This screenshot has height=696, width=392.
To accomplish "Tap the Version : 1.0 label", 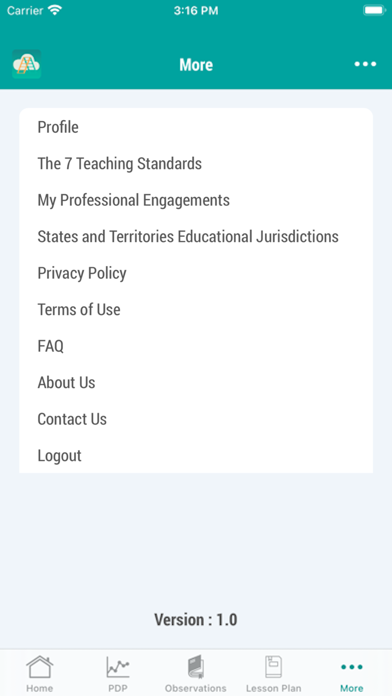I will (196, 619).
